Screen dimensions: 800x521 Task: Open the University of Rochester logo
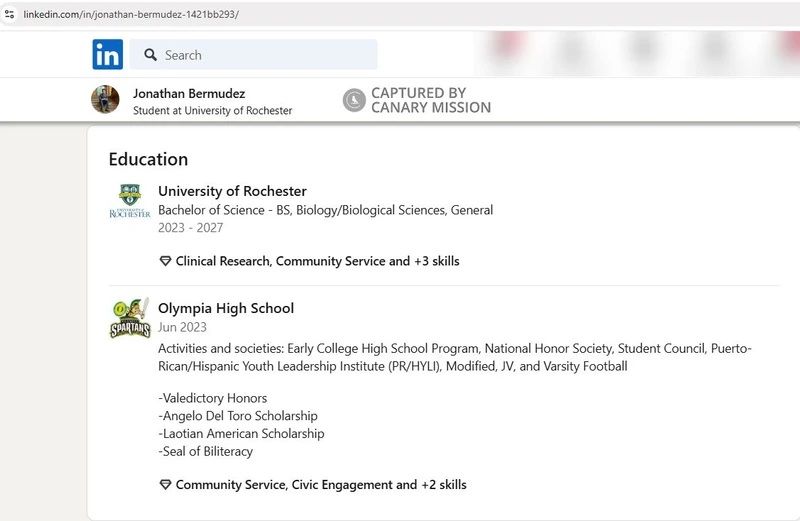[130, 201]
